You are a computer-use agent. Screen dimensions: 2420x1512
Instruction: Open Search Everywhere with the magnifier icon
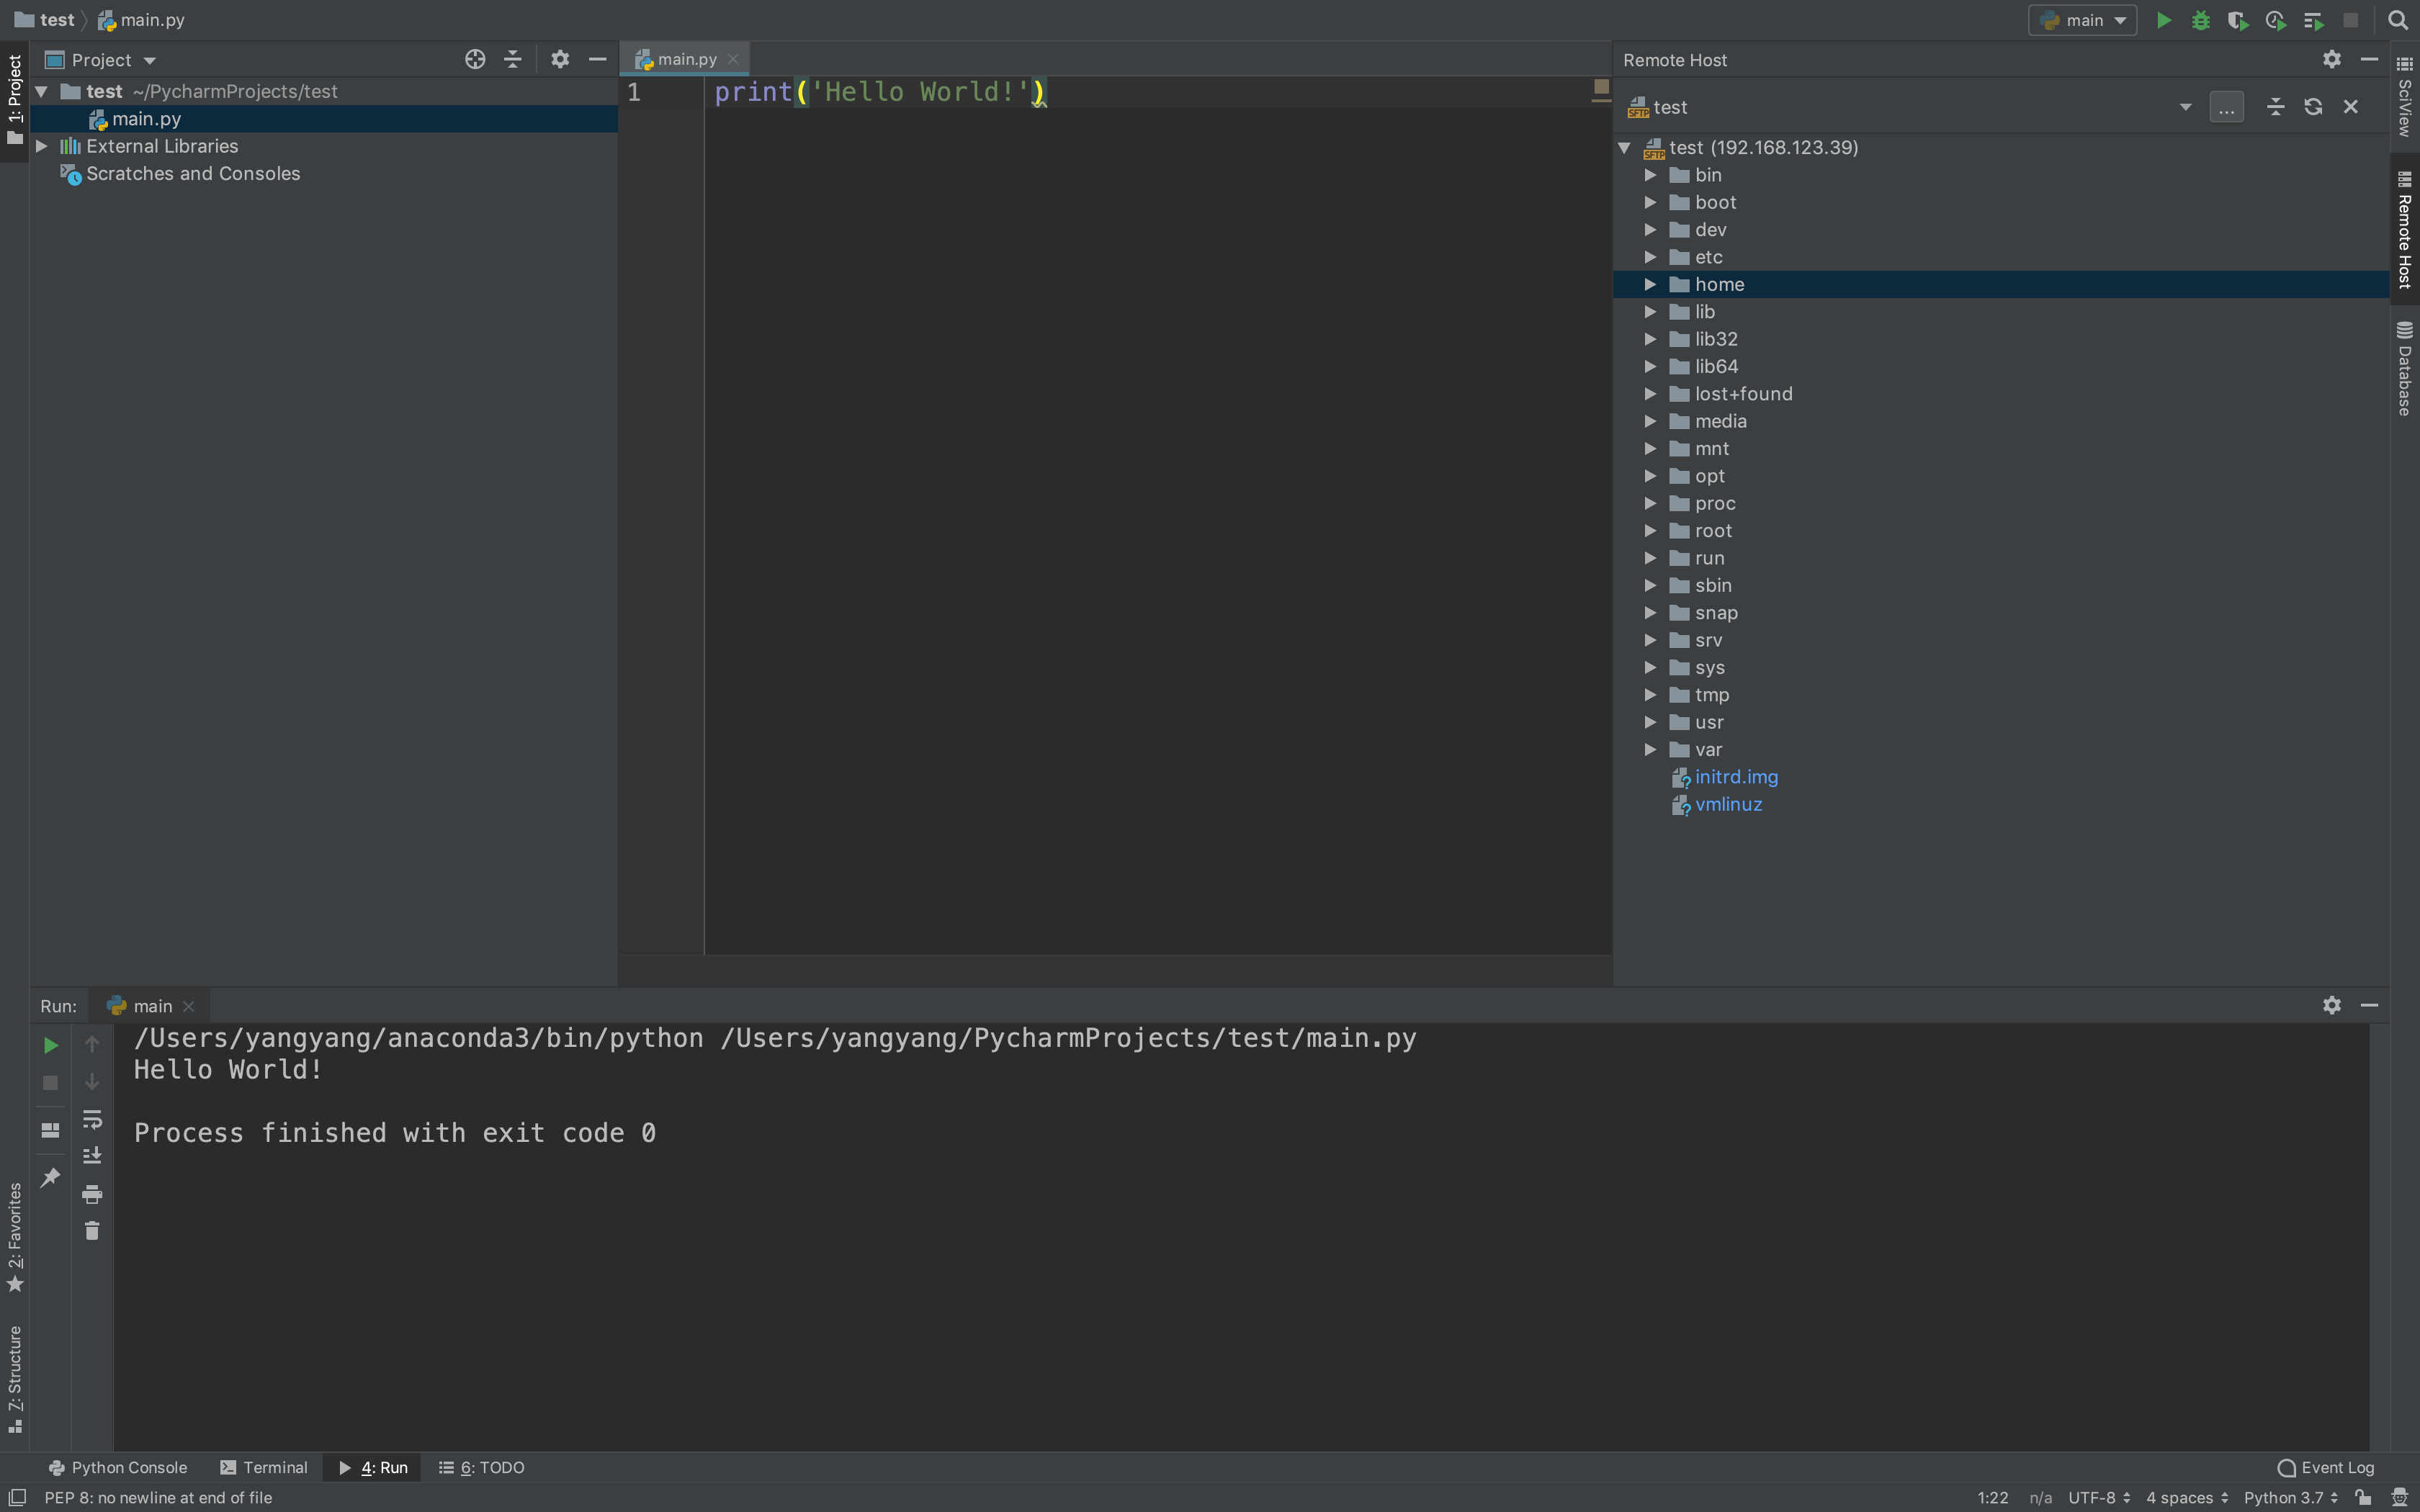2397,19
